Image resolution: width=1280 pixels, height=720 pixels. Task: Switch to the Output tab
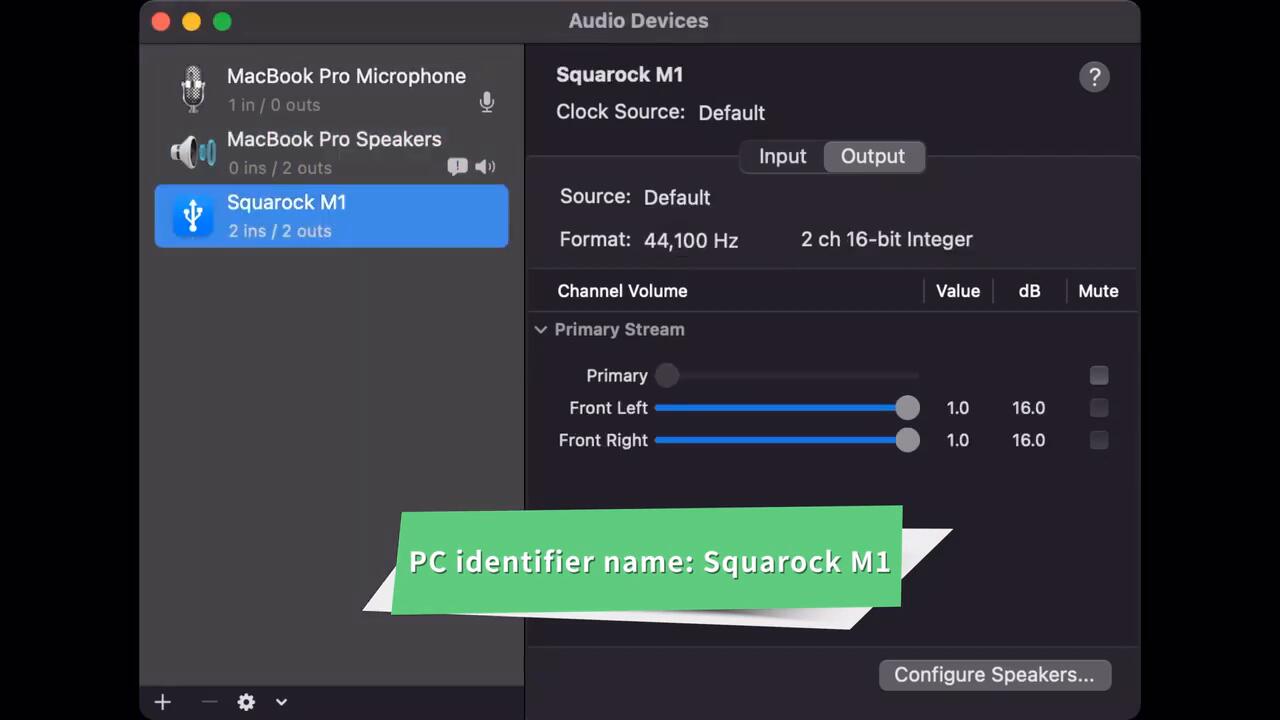(x=872, y=157)
